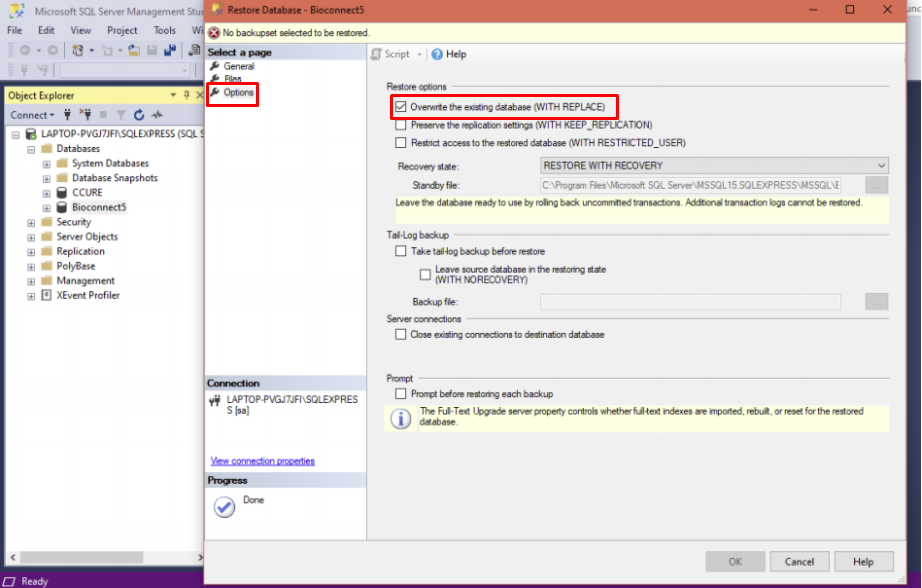Click the Disconnect plug icon with red X
Screen dimensions: 922x588
tap(86, 115)
